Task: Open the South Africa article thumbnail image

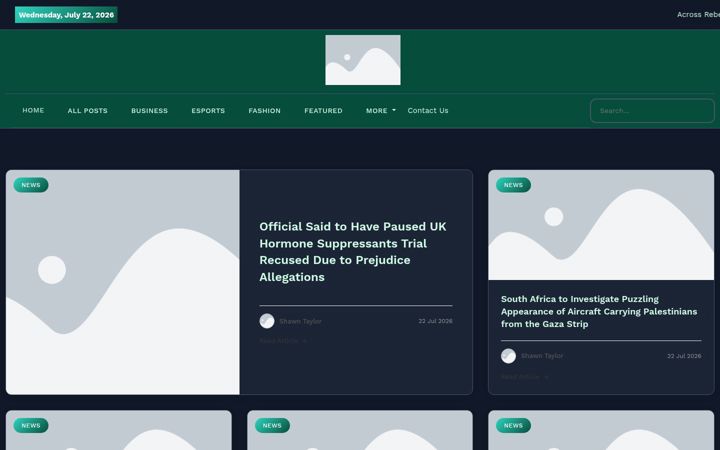Action: 601,225
